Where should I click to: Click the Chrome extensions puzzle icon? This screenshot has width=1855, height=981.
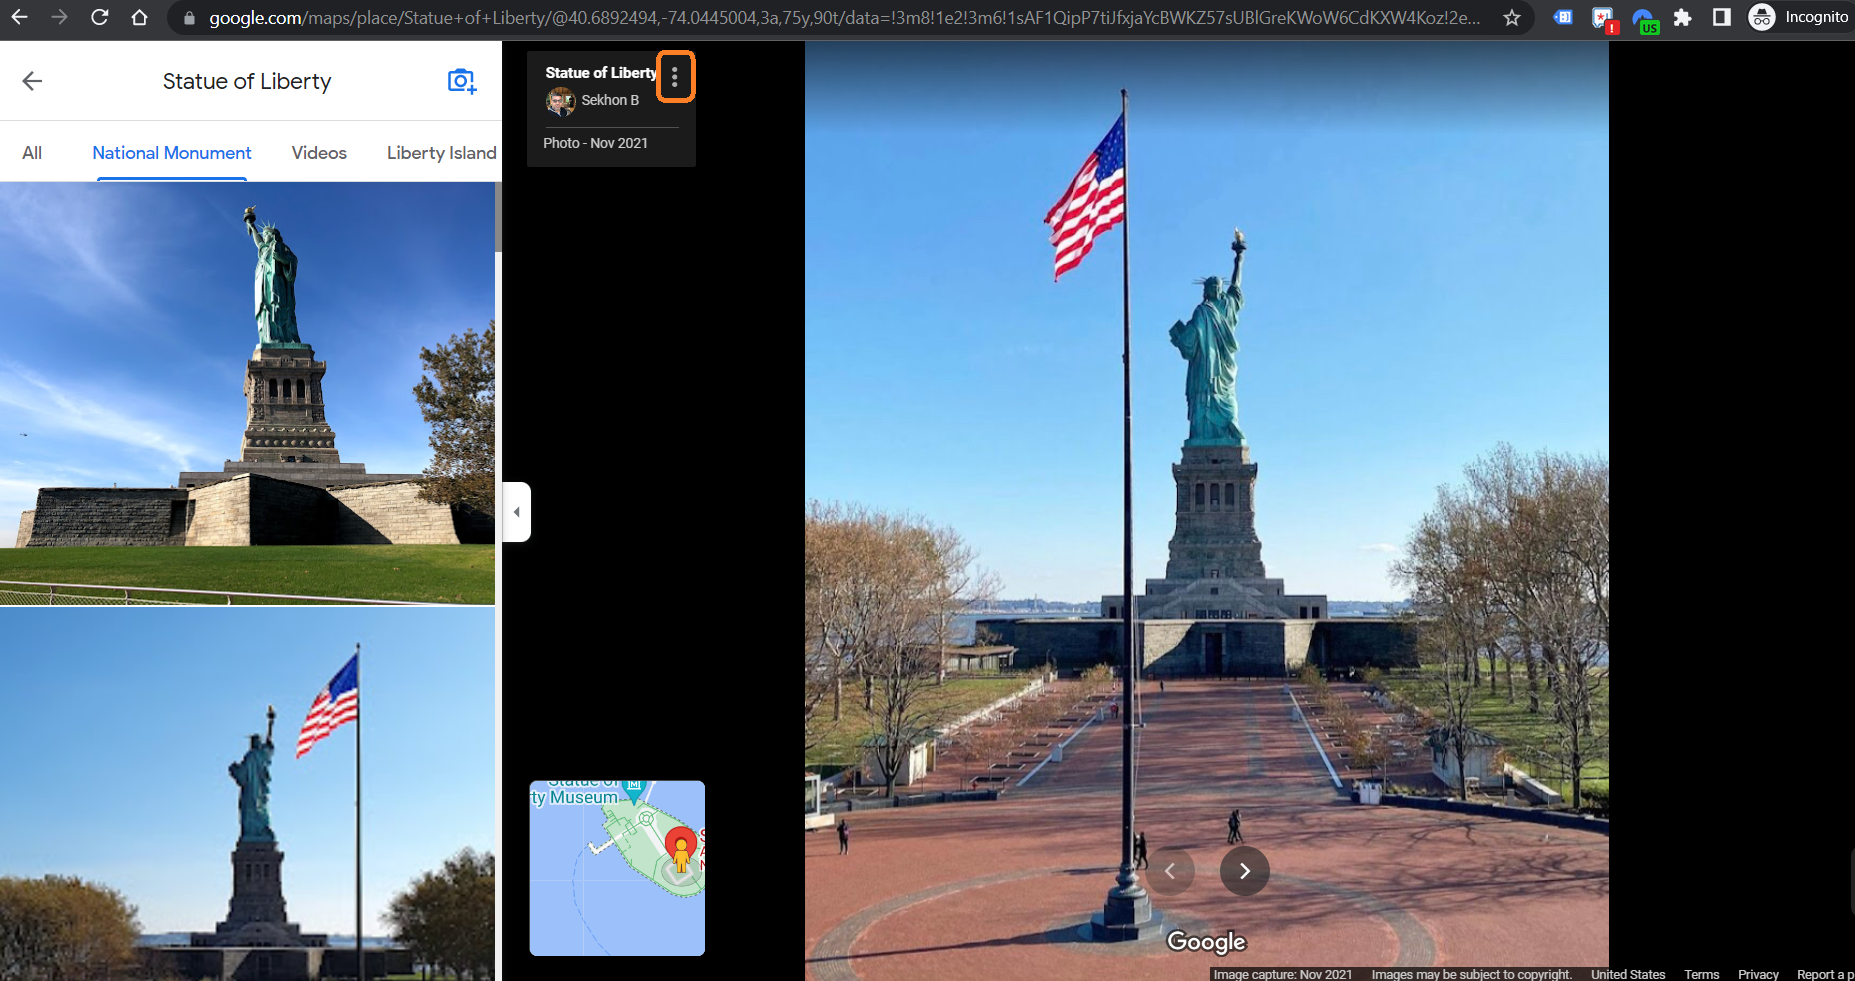click(x=1684, y=17)
